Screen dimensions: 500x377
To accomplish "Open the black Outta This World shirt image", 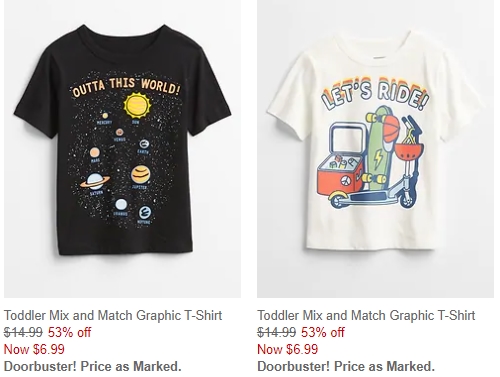I will click(122, 149).
